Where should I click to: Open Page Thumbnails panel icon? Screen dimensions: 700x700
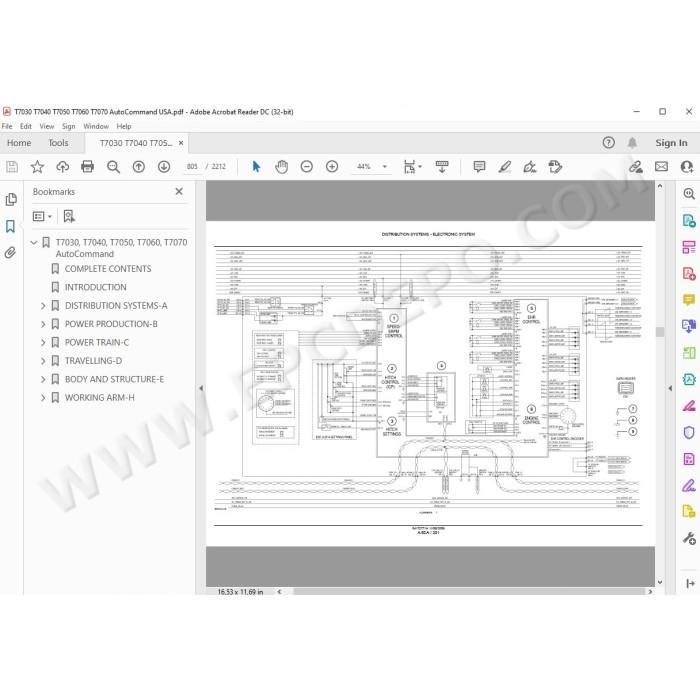click(11, 200)
